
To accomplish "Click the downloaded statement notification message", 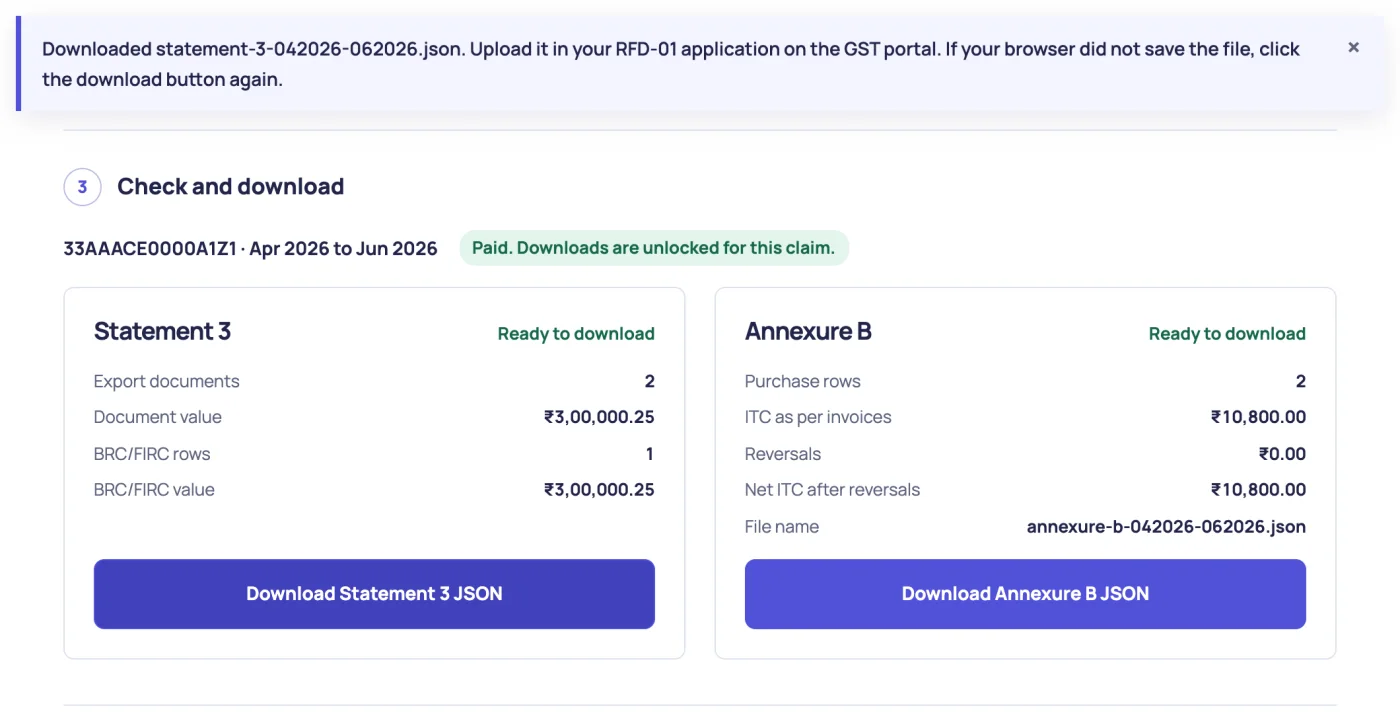I will tap(671, 64).
